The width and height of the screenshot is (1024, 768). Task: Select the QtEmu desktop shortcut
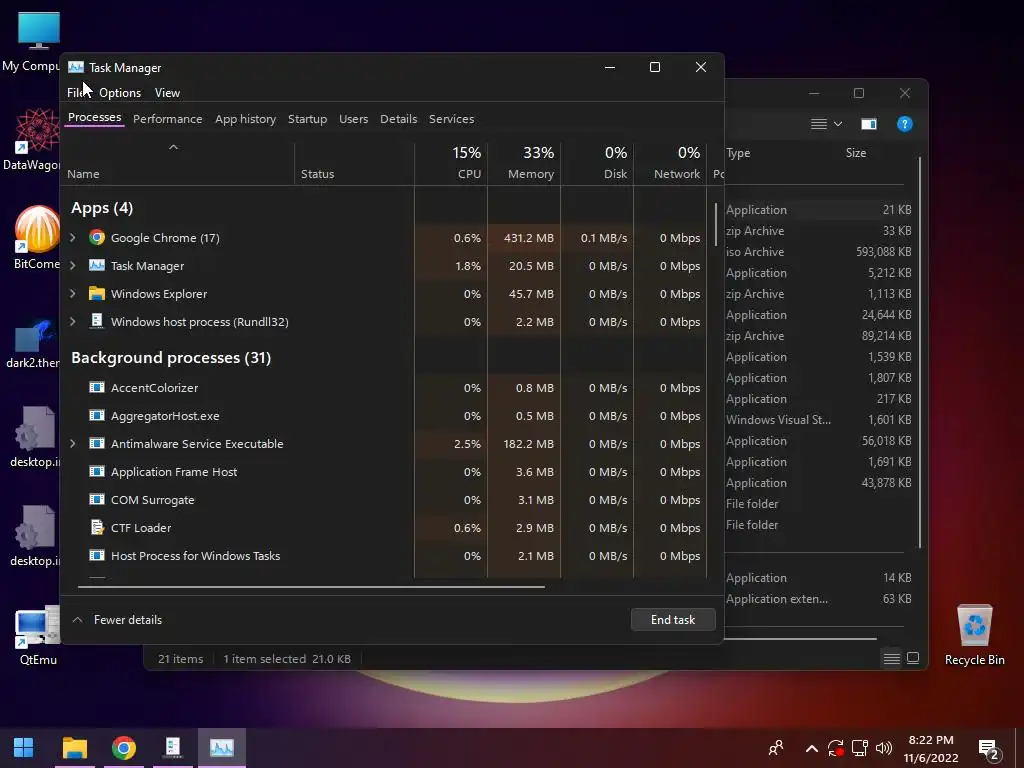37,636
